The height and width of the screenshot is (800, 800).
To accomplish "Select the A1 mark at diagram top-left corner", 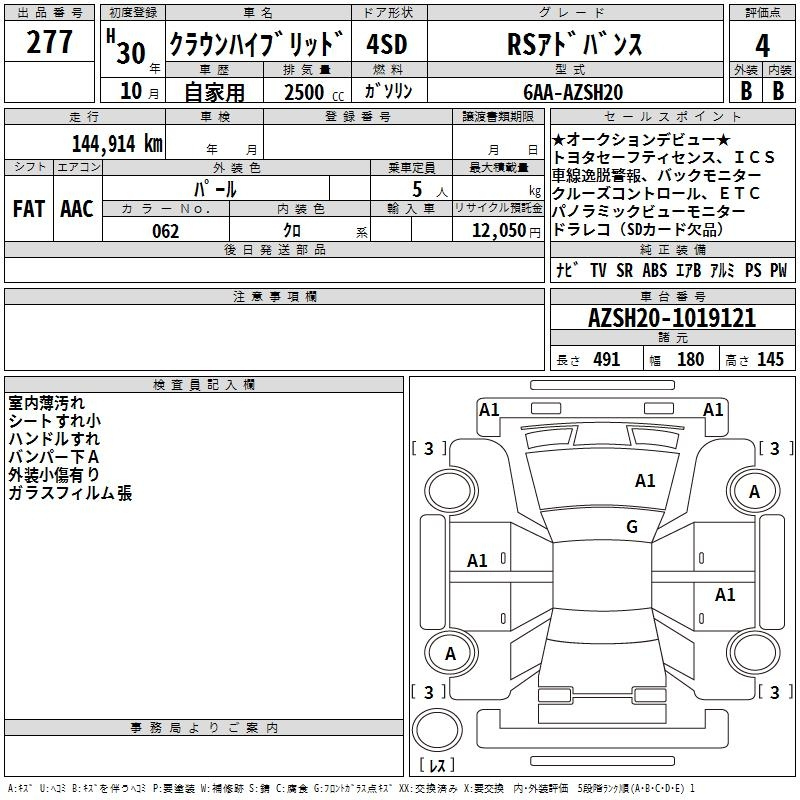I will (x=489, y=409).
